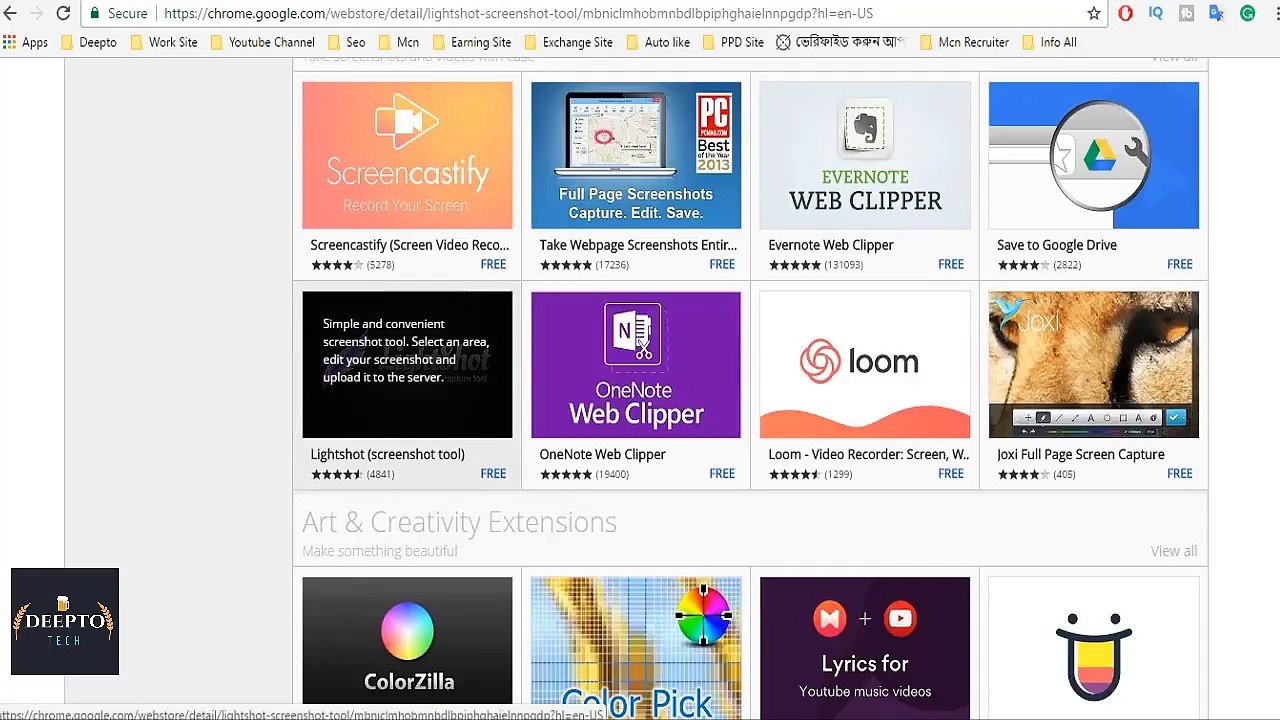This screenshot has width=1280, height=720.
Task: Open the IQ extension icon
Action: tap(1156, 13)
